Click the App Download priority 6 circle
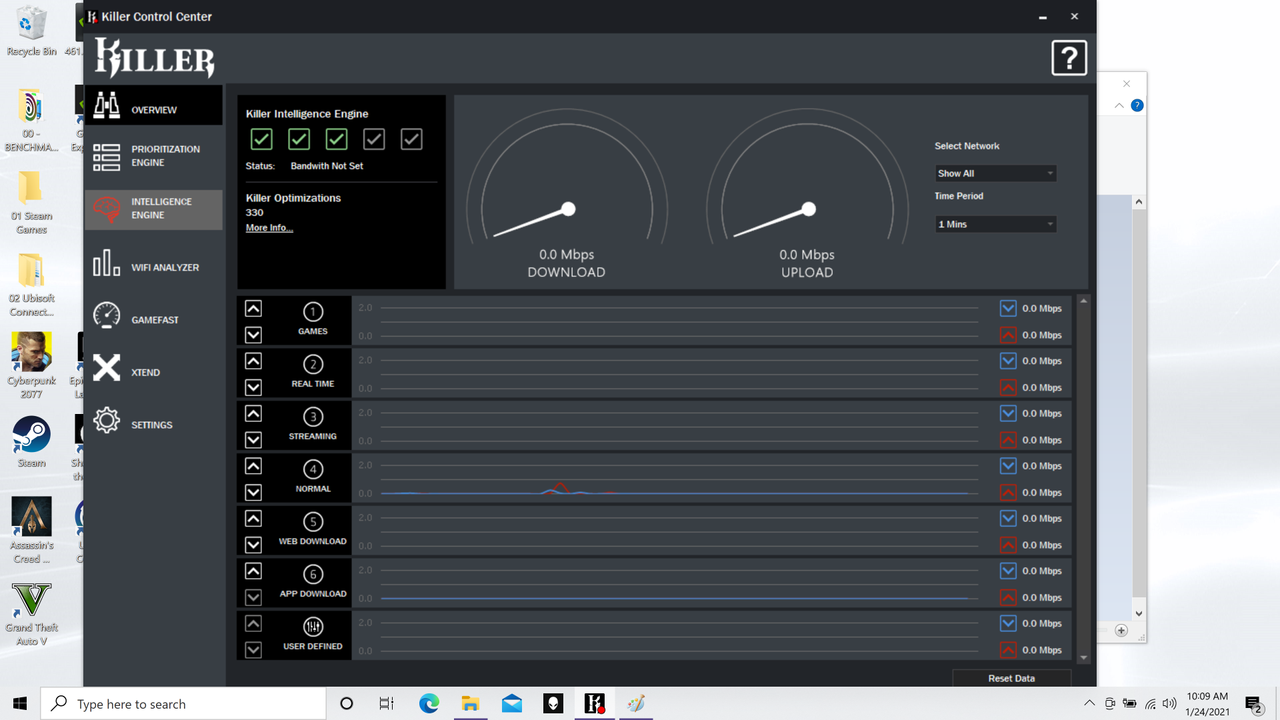Screen dimensions: 1280x720 click(x=313, y=575)
